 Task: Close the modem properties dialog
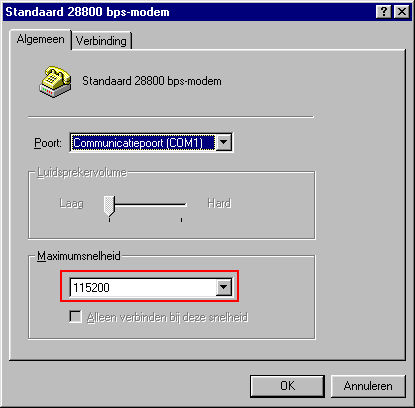(x=402, y=12)
